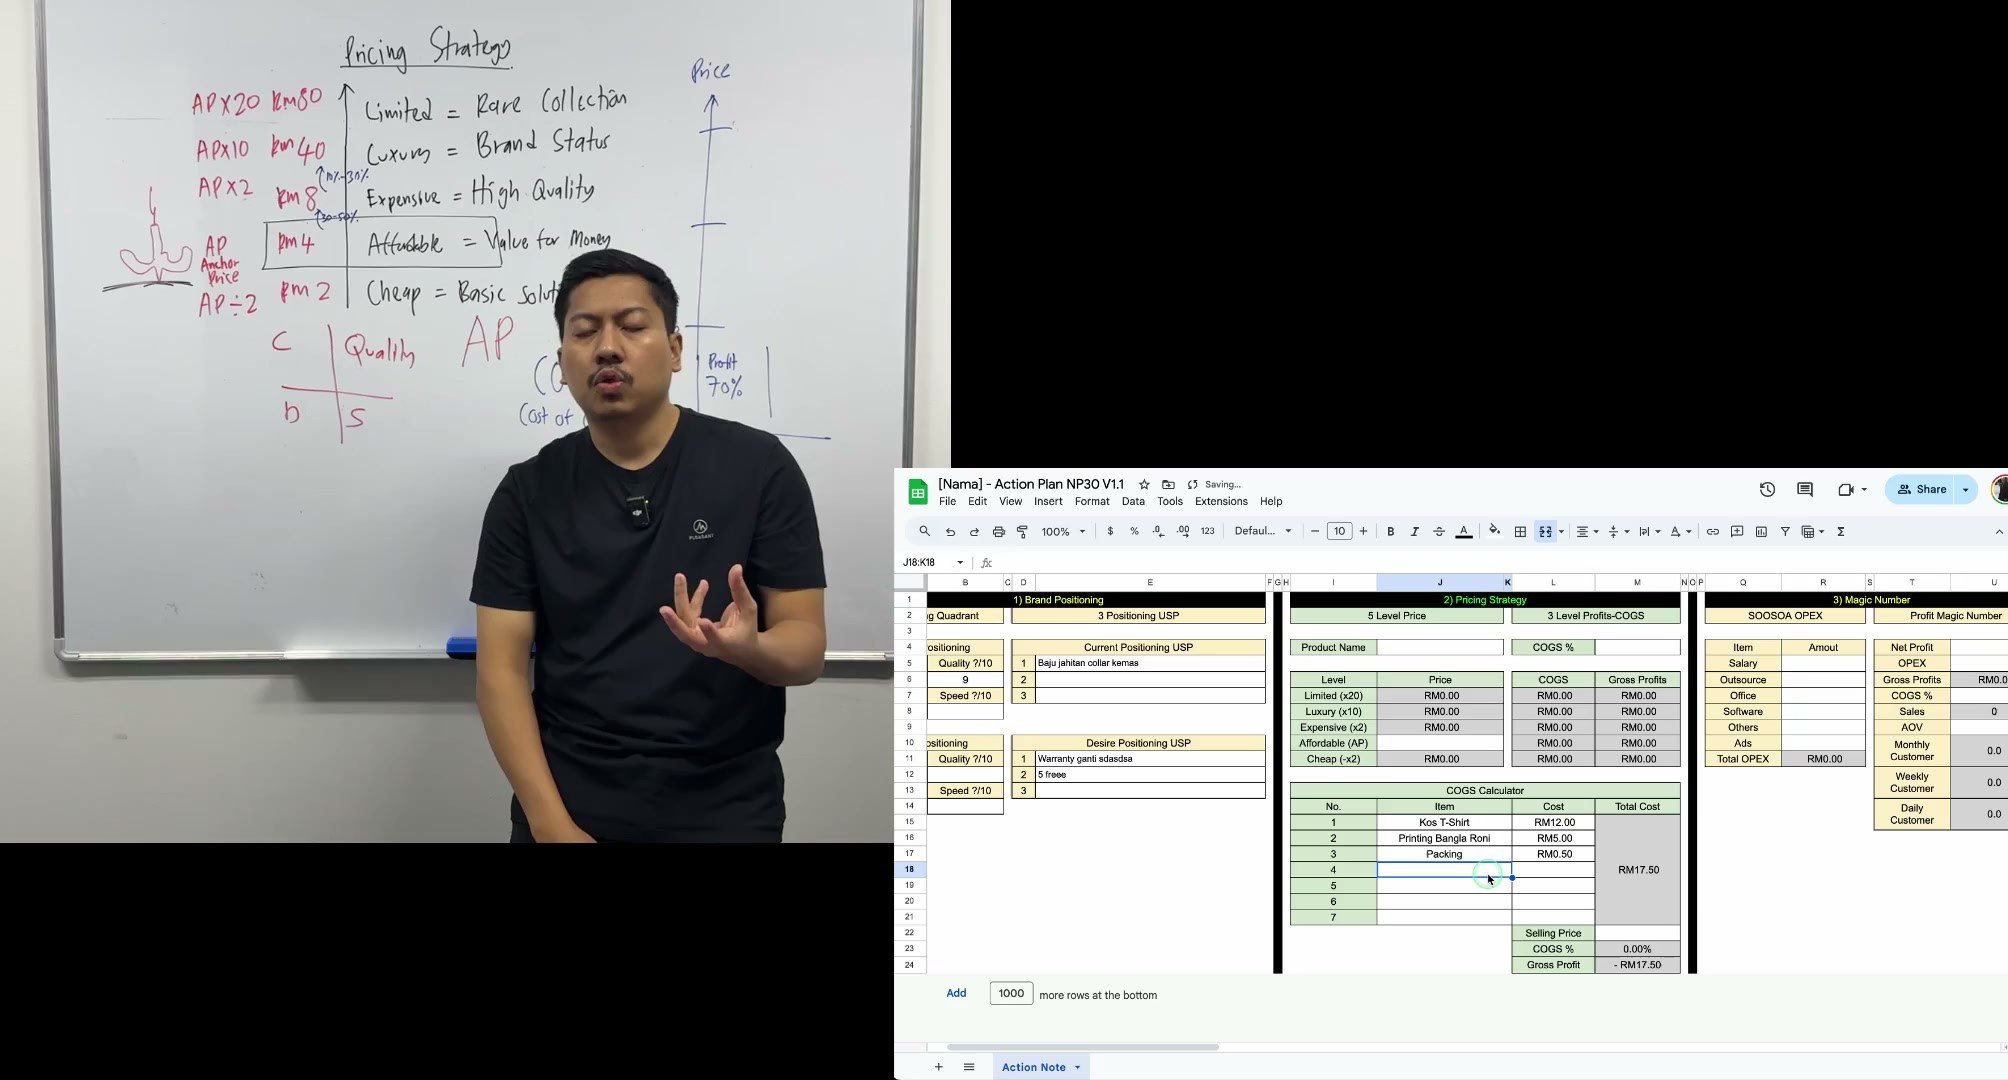The height and width of the screenshot is (1080, 2008).
Task: Increase decimal places
Action: [1183, 532]
